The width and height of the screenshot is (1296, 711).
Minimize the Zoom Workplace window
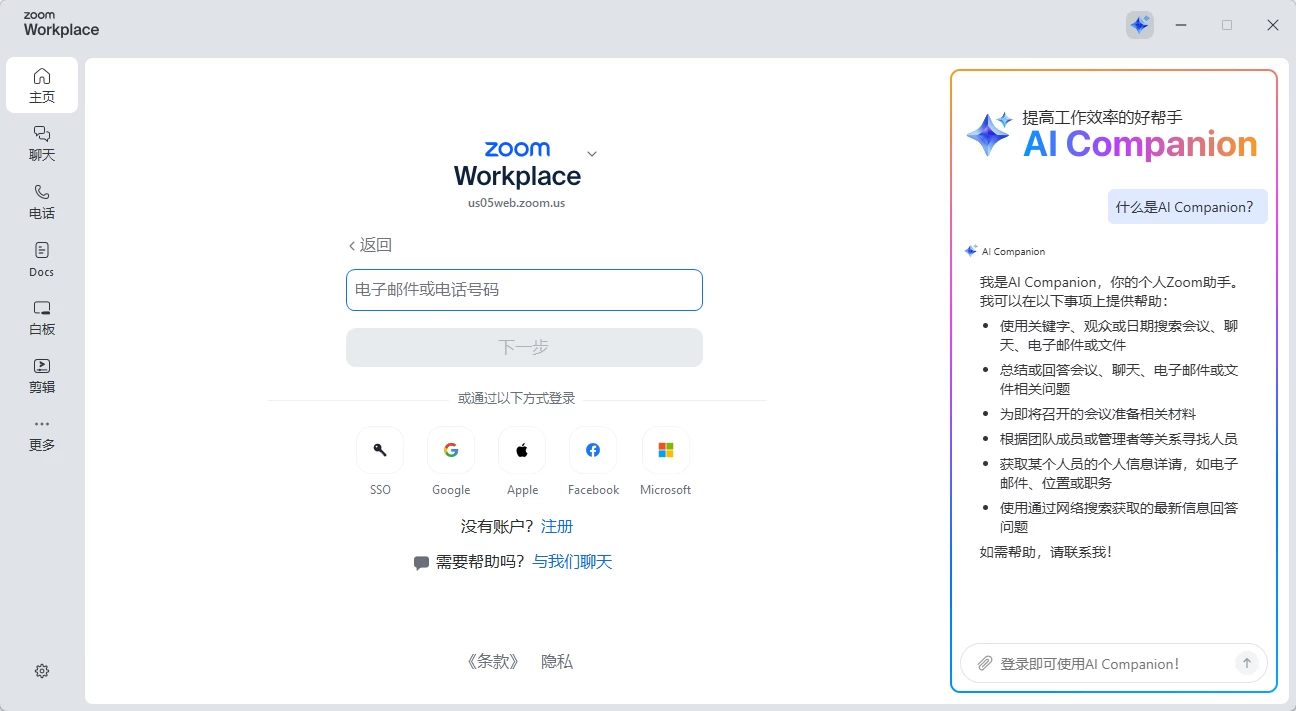[x=1181, y=25]
